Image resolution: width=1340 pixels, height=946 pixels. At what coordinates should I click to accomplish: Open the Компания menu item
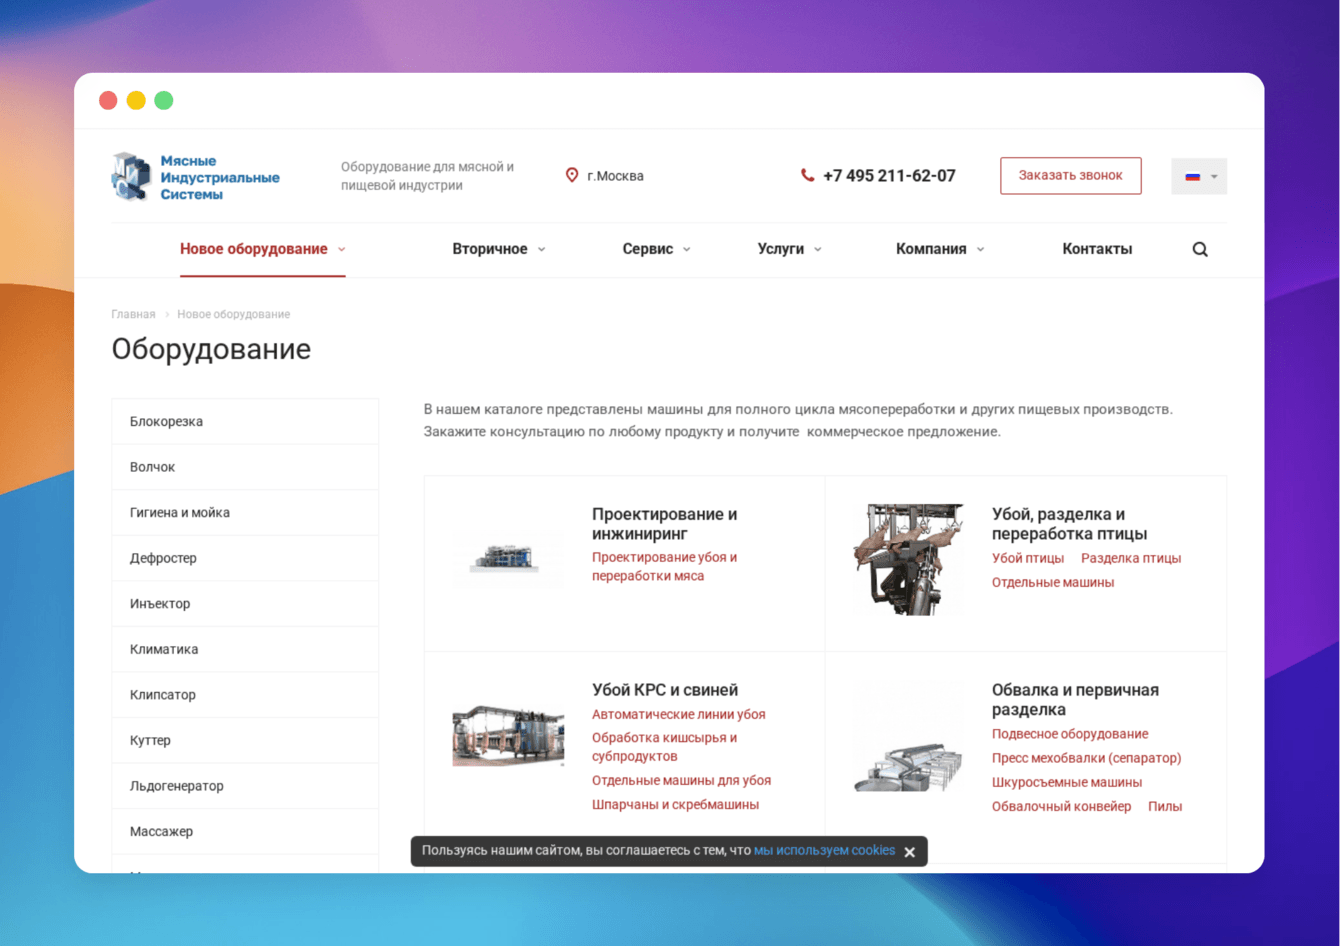click(x=931, y=249)
